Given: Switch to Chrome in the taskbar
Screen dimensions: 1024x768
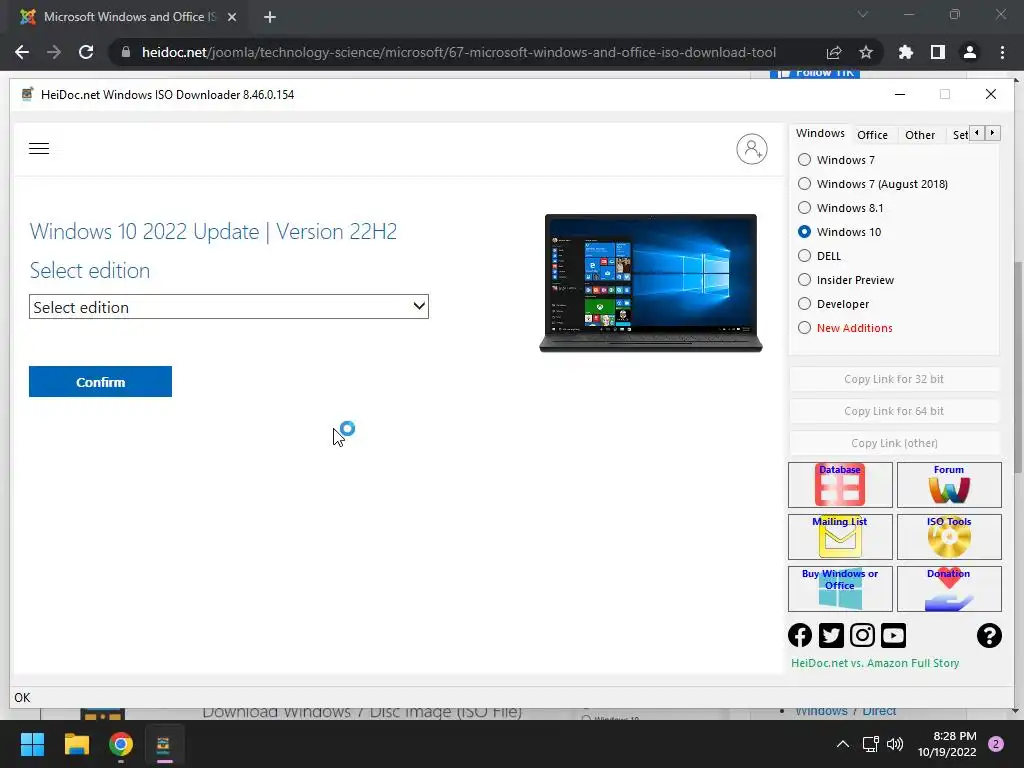Looking at the screenshot, I should click(x=121, y=744).
